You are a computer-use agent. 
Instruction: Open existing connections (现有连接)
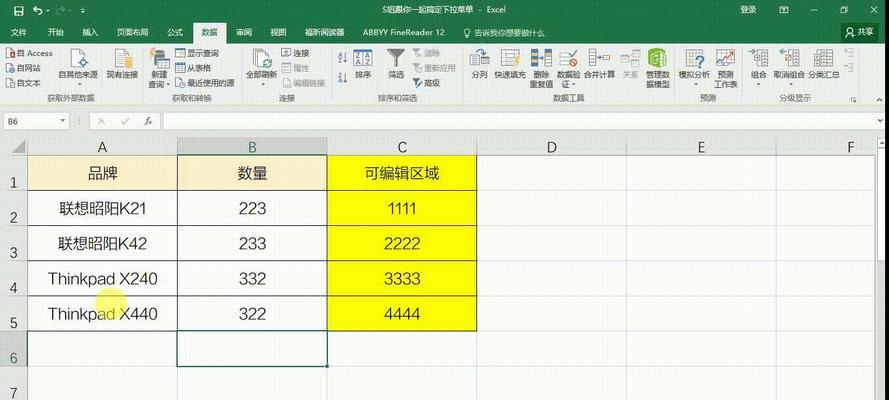pos(122,64)
